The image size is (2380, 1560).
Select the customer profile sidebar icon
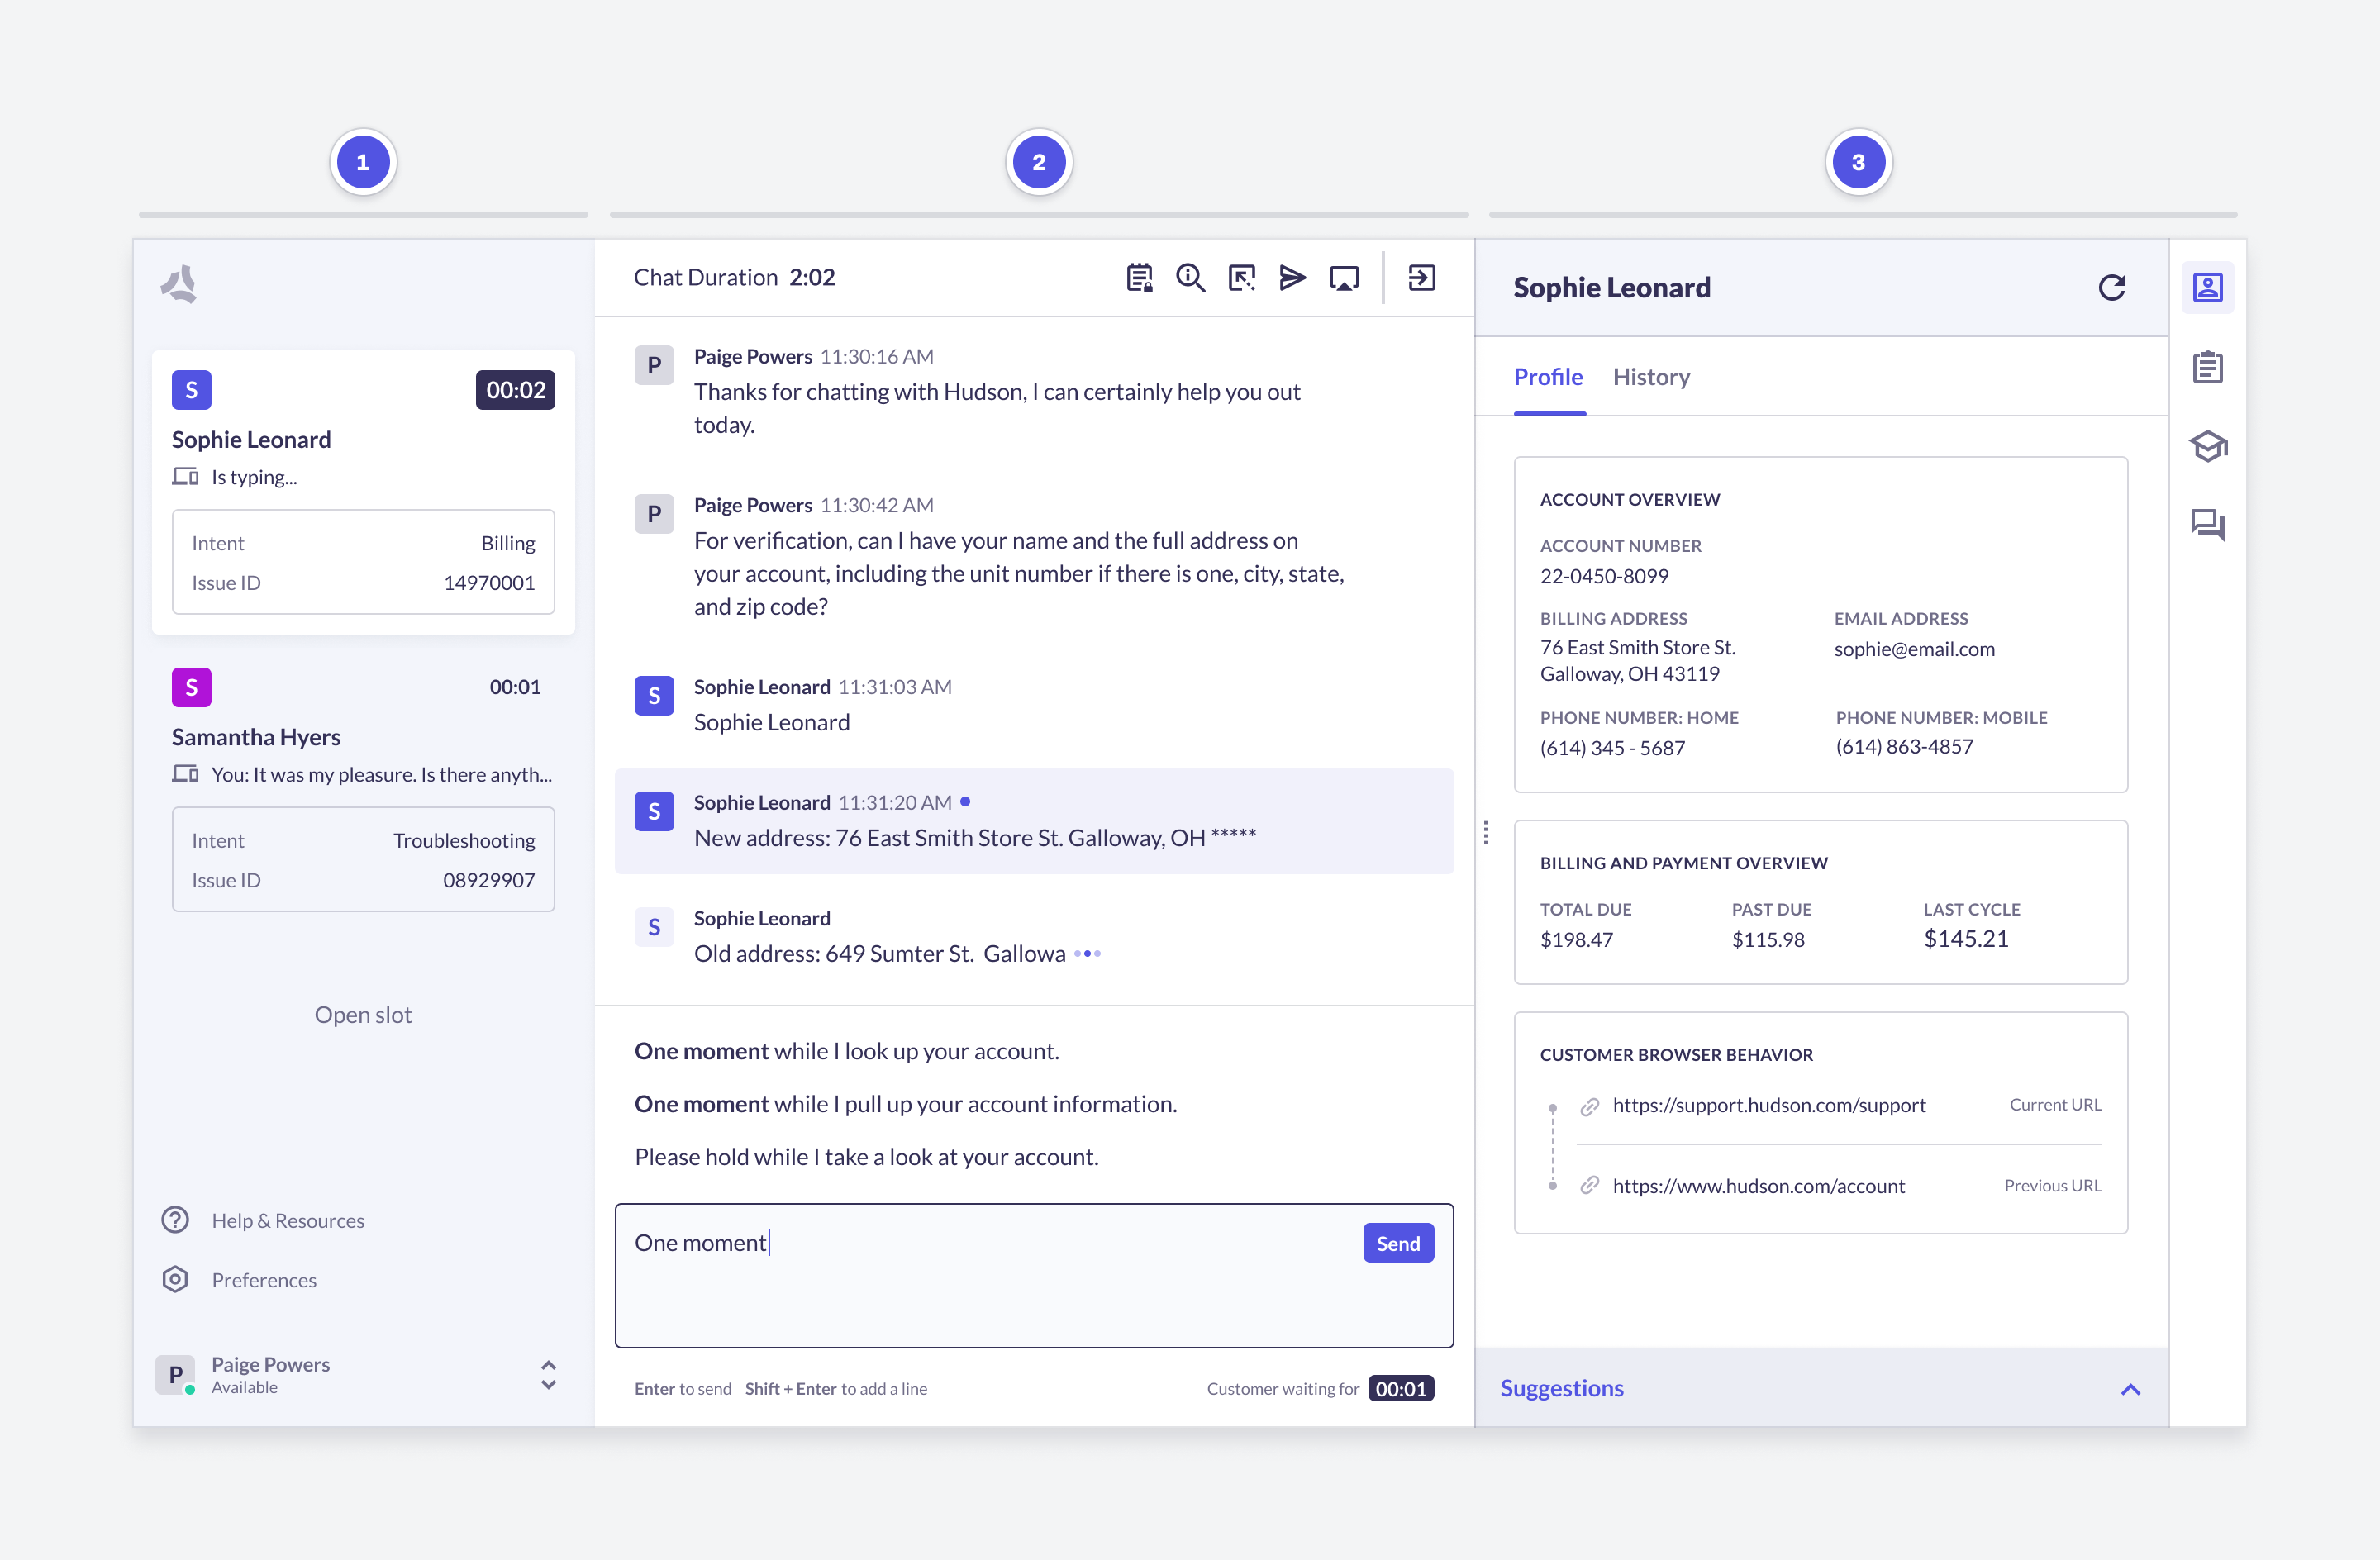[2207, 288]
